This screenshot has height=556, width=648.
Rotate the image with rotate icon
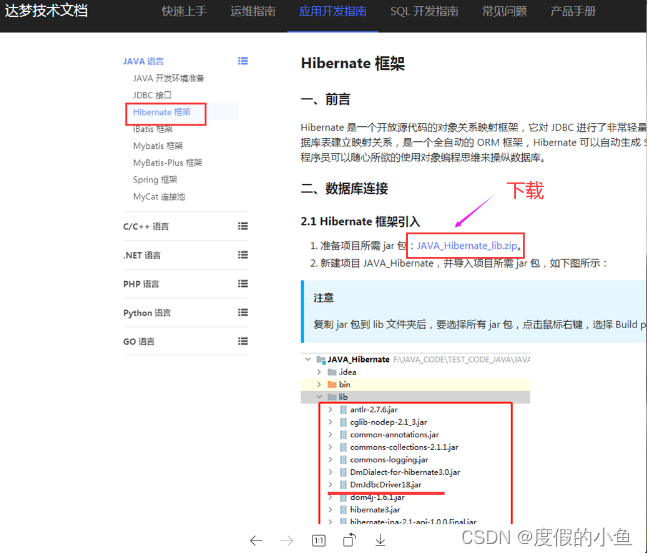(x=349, y=540)
